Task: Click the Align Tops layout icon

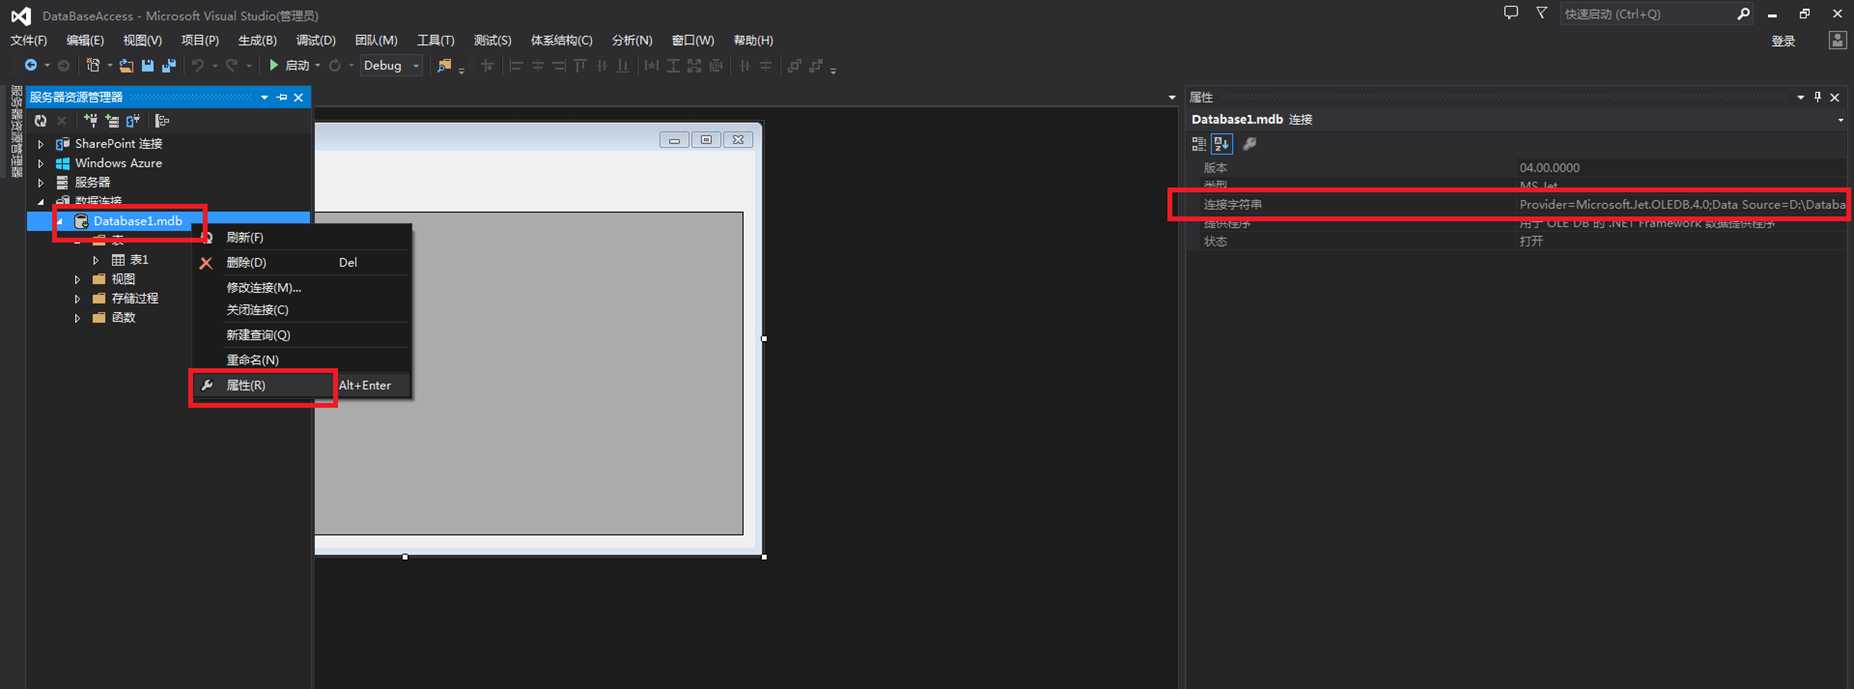Action: pyautogui.click(x=581, y=66)
